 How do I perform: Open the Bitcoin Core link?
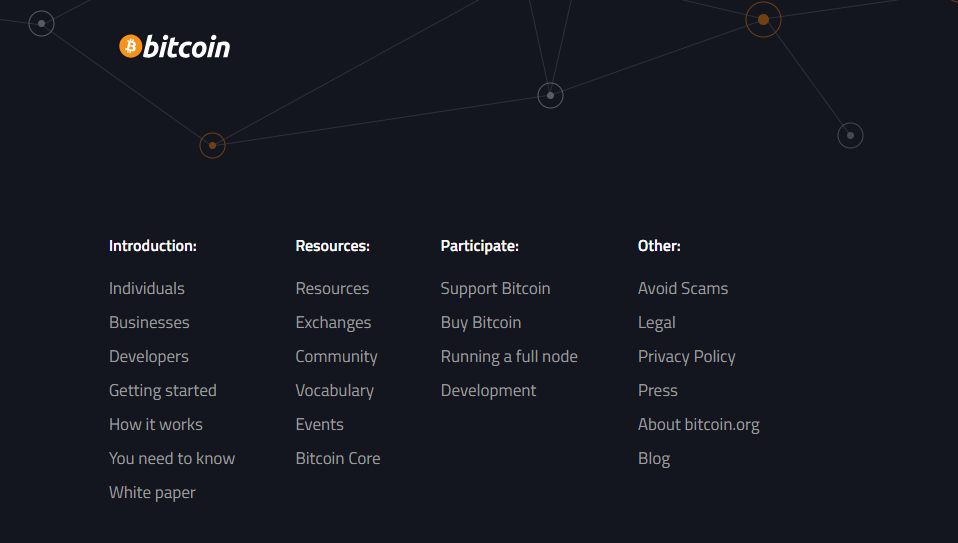tap(338, 458)
